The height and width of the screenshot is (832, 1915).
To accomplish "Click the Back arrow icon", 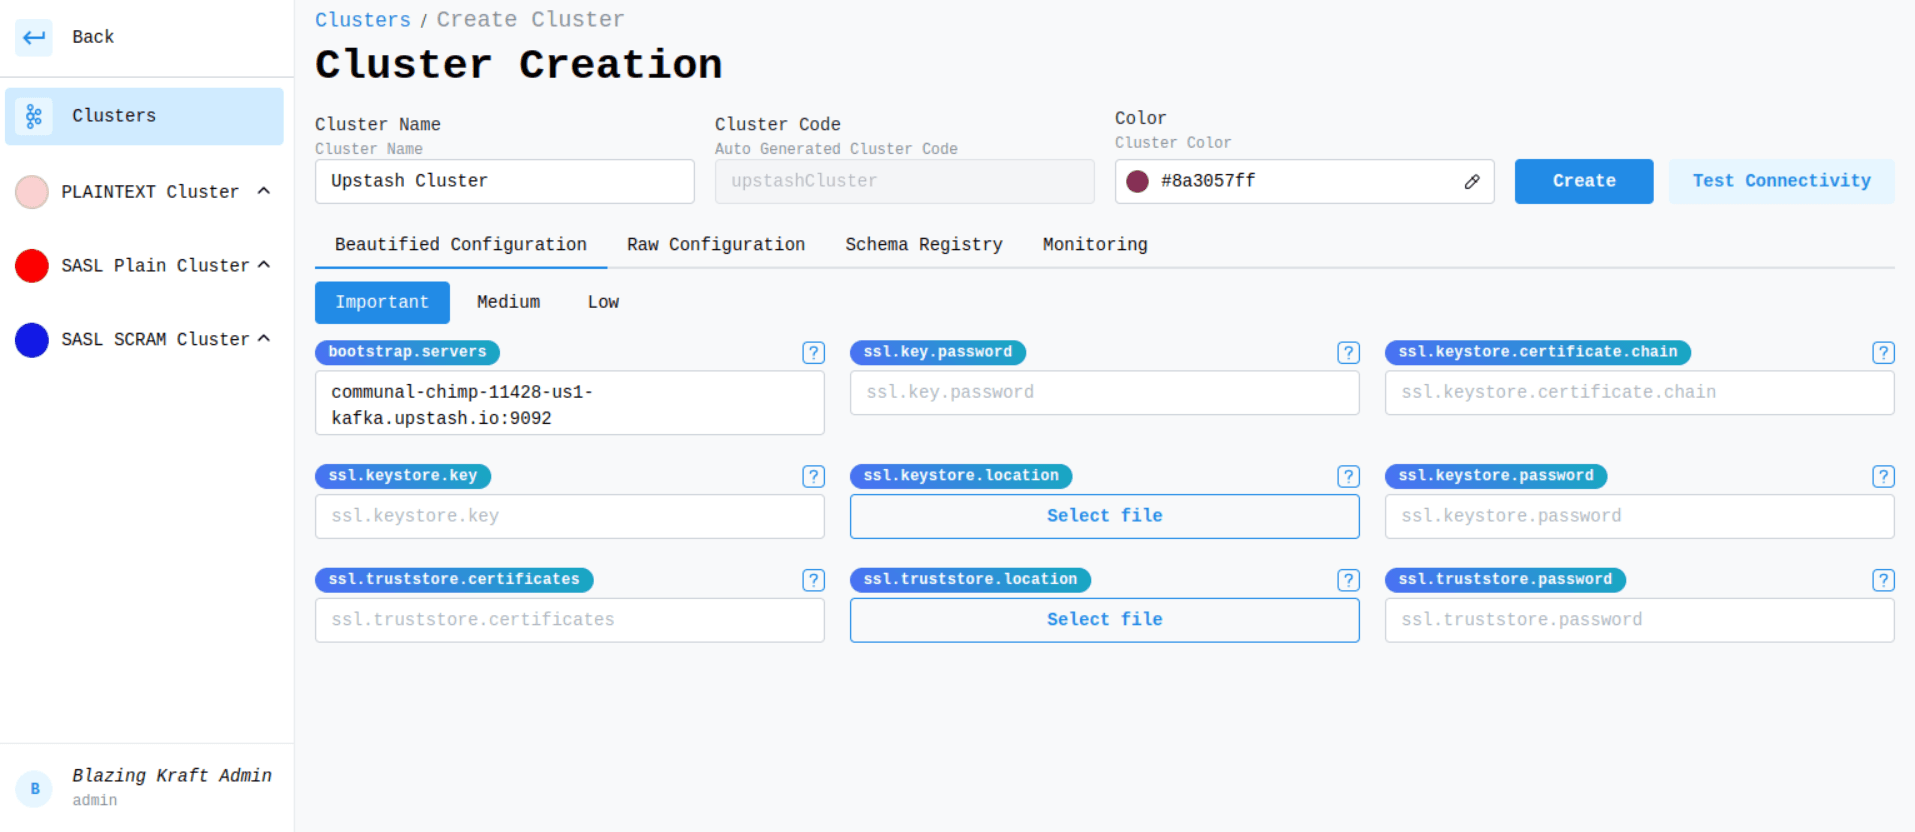I will coord(34,37).
